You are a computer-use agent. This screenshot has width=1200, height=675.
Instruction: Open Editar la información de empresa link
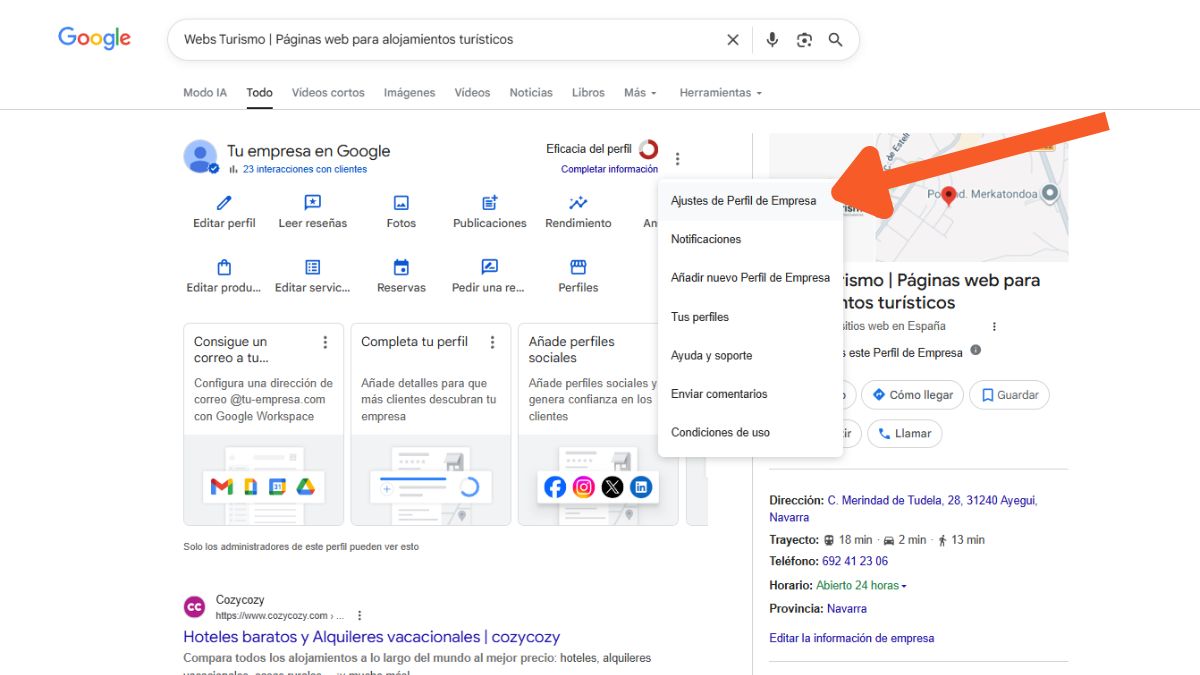pos(850,638)
